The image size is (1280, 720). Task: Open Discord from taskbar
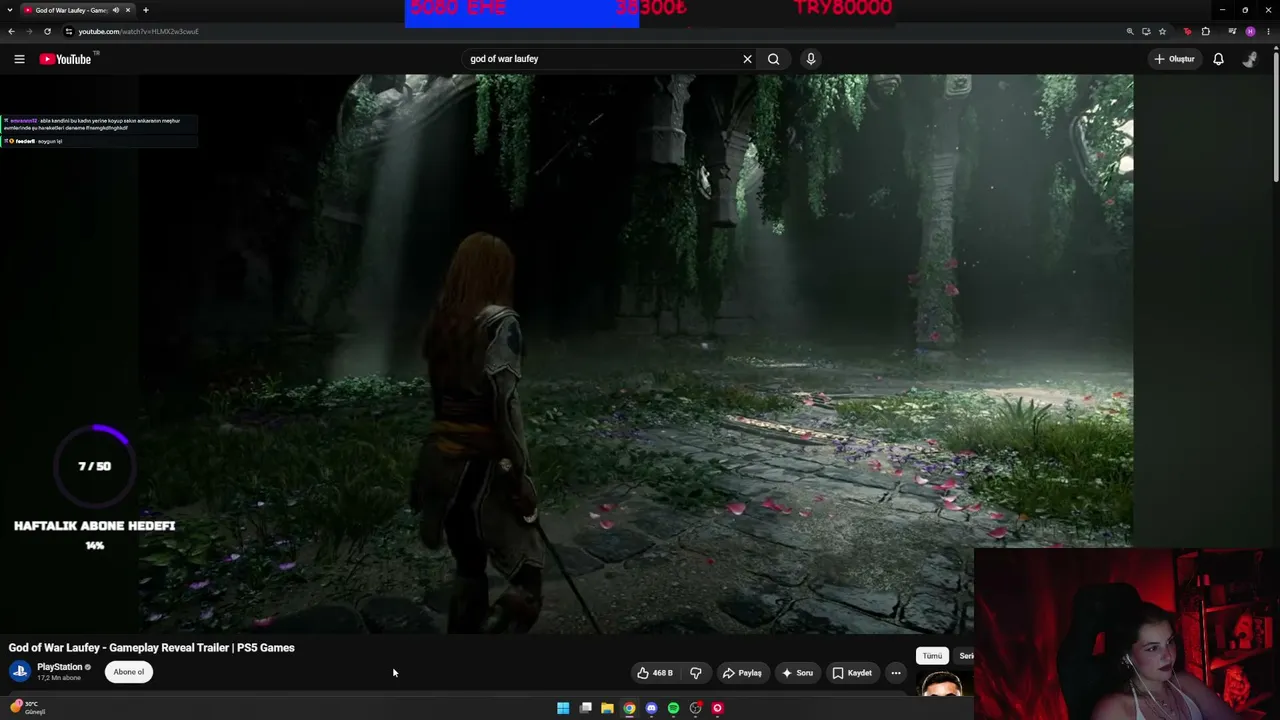(x=651, y=708)
